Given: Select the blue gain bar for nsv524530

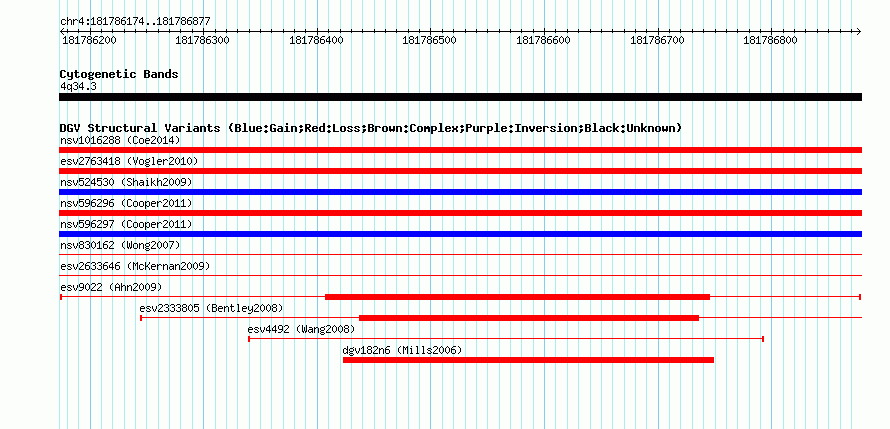Looking at the screenshot, I should pyautogui.click(x=460, y=192).
